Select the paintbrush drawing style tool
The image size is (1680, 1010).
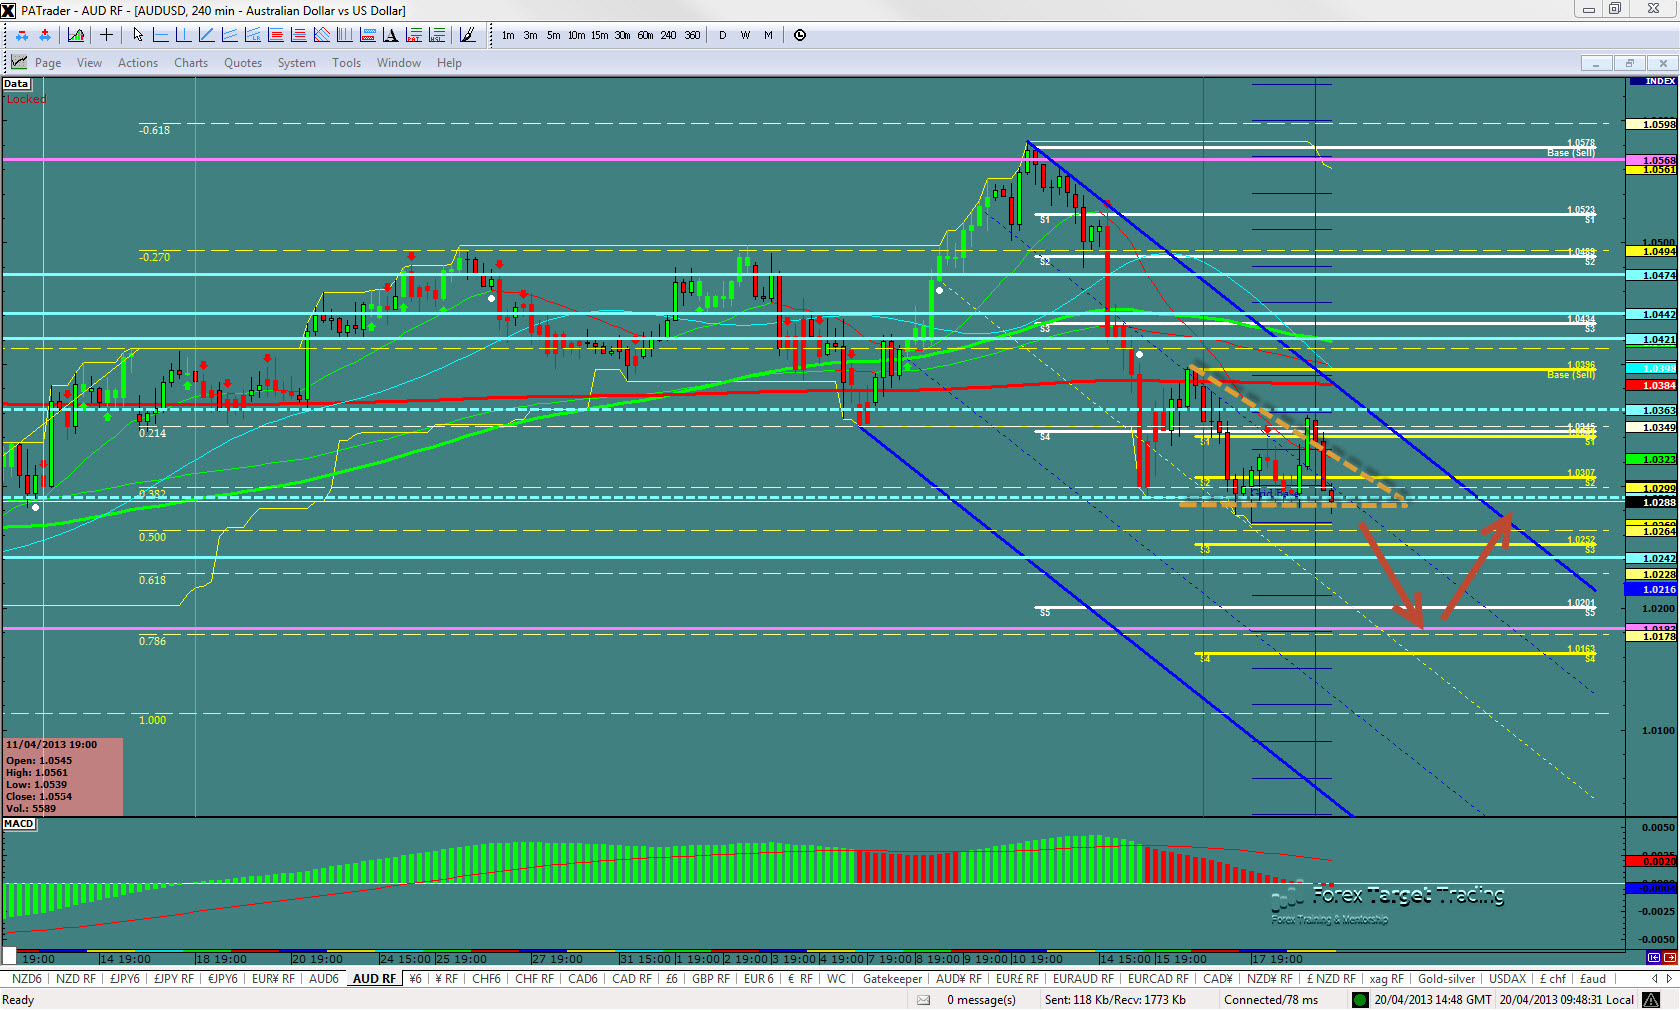click(x=467, y=35)
